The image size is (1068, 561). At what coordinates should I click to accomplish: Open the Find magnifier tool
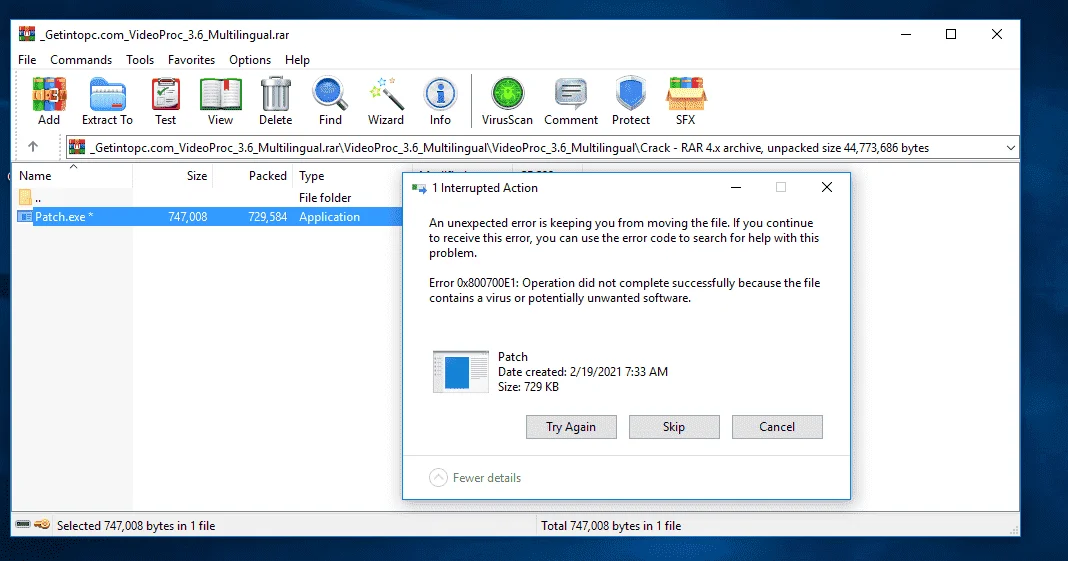tap(330, 101)
